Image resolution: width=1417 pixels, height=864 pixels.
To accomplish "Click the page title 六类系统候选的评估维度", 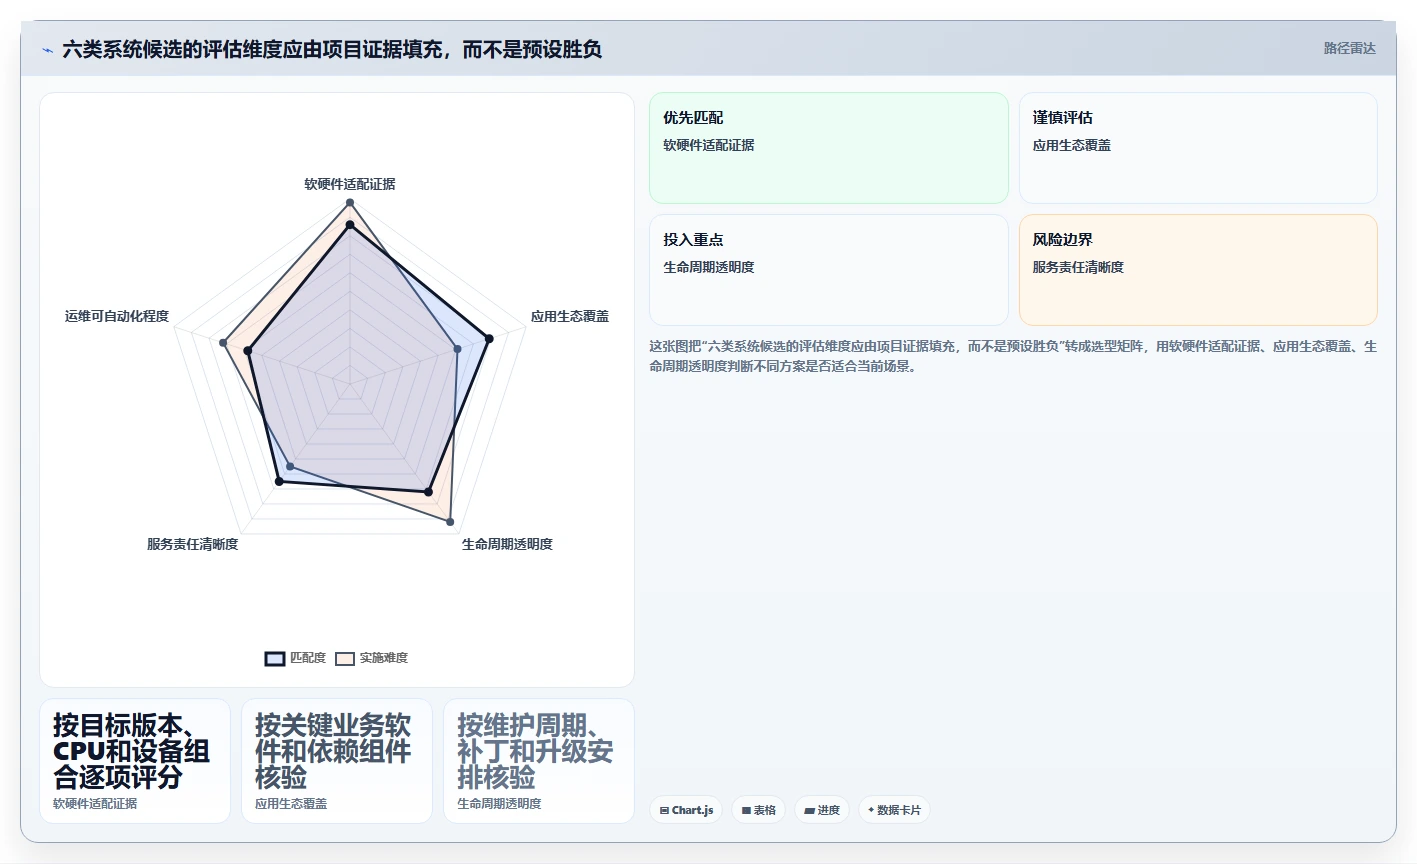I will (332, 49).
